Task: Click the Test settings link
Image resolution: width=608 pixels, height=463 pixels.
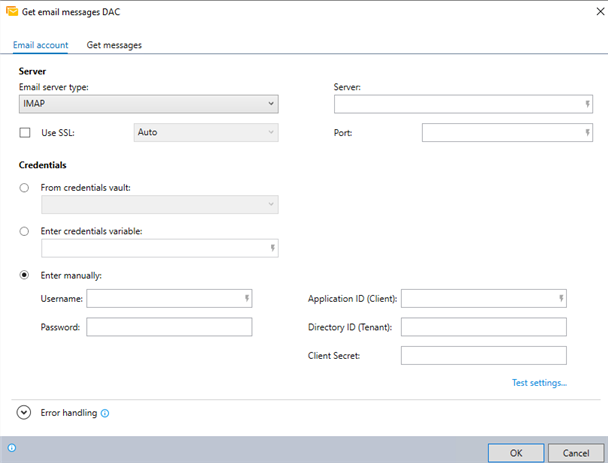Action: [x=539, y=382]
